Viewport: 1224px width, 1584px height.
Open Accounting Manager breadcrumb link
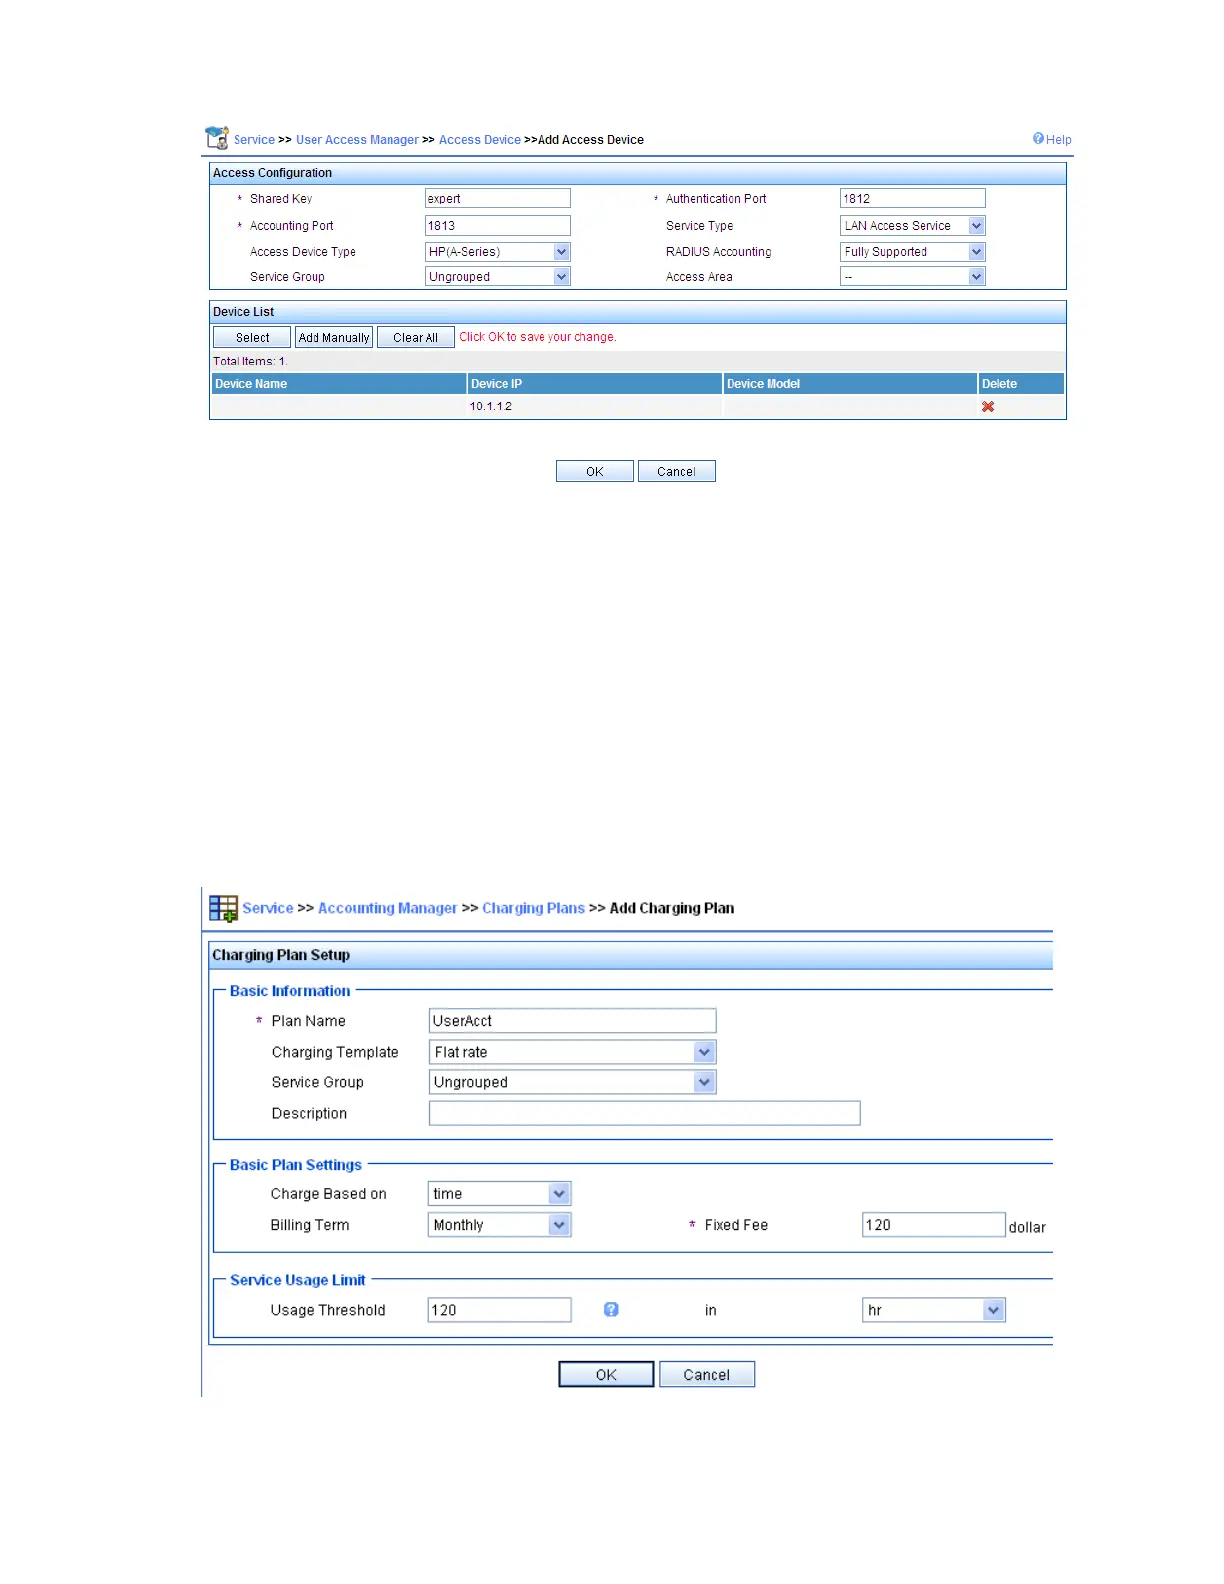tap(387, 908)
